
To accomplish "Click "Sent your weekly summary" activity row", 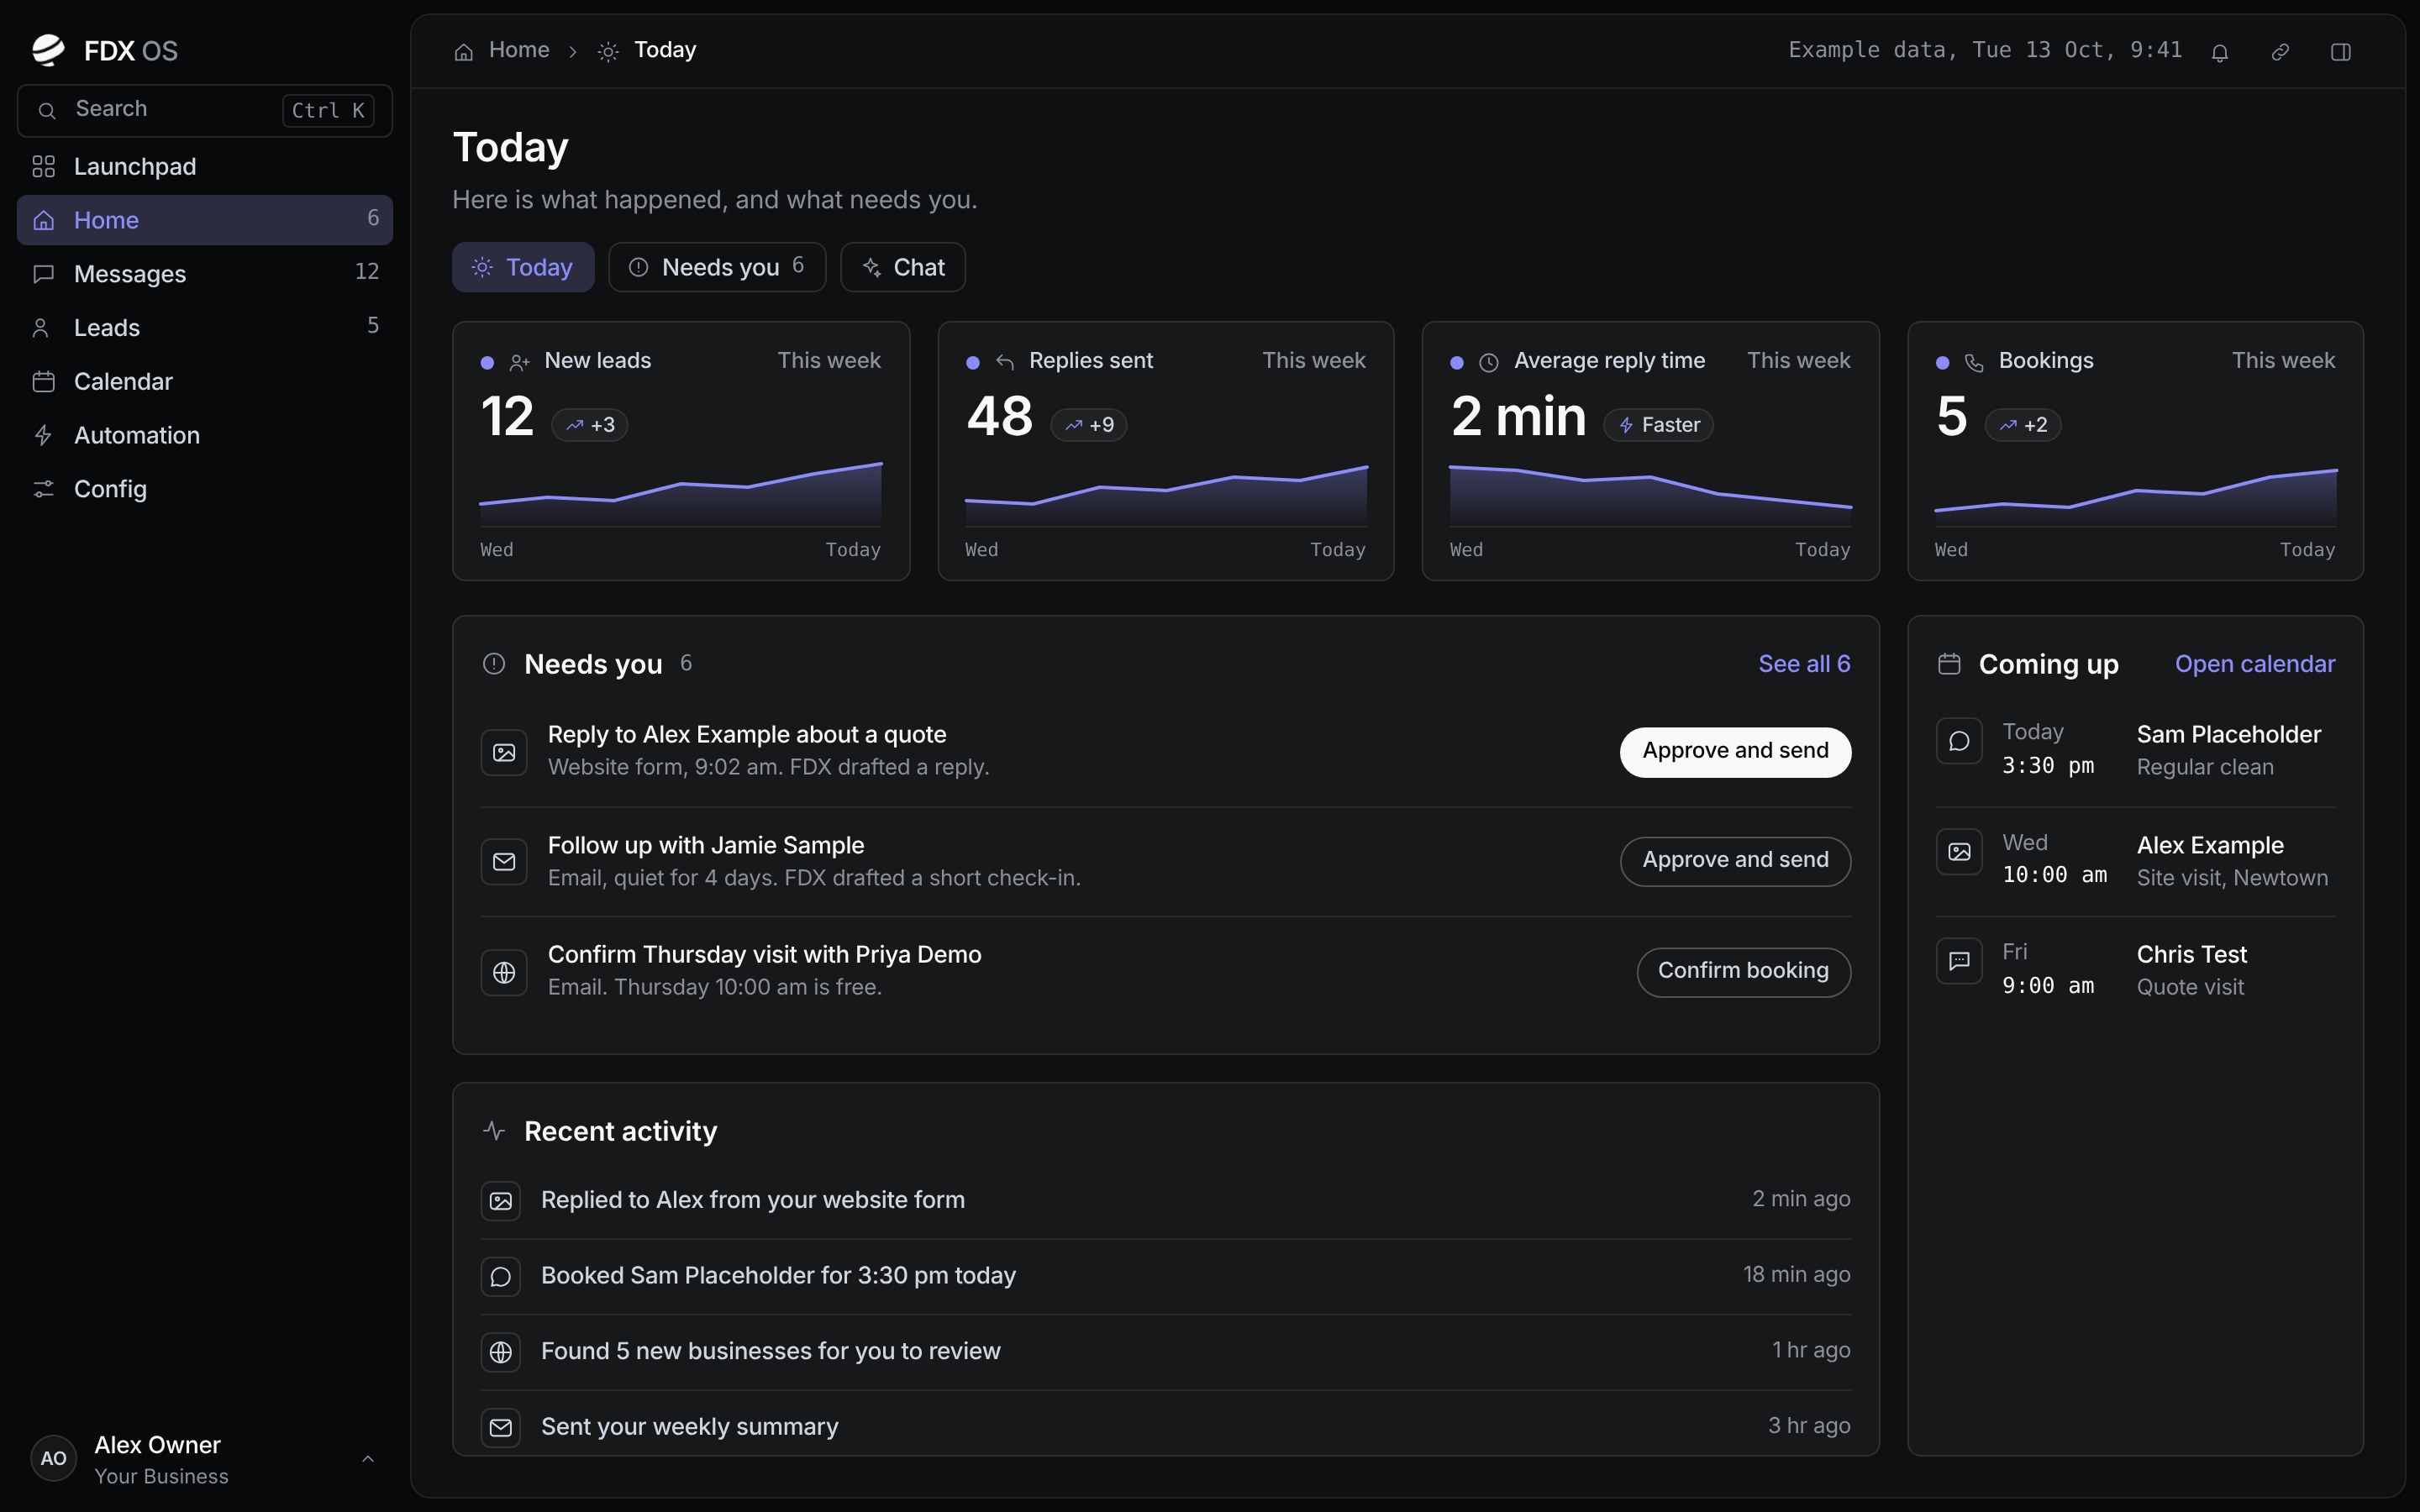I will (x=1166, y=1427).
